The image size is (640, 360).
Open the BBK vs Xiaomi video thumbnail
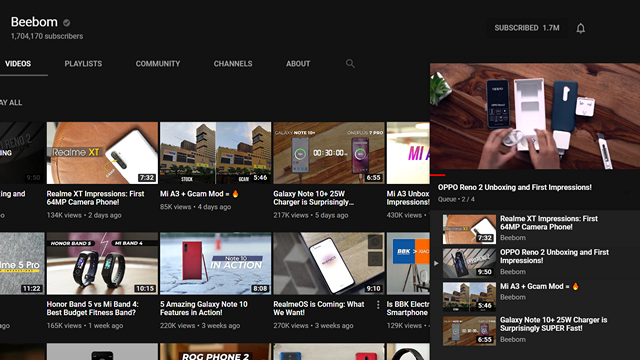408,263
